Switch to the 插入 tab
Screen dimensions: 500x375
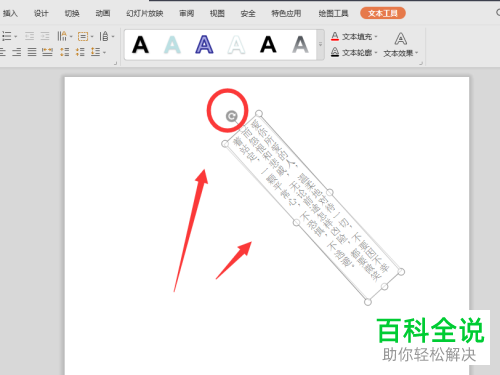tap(10, 13)
